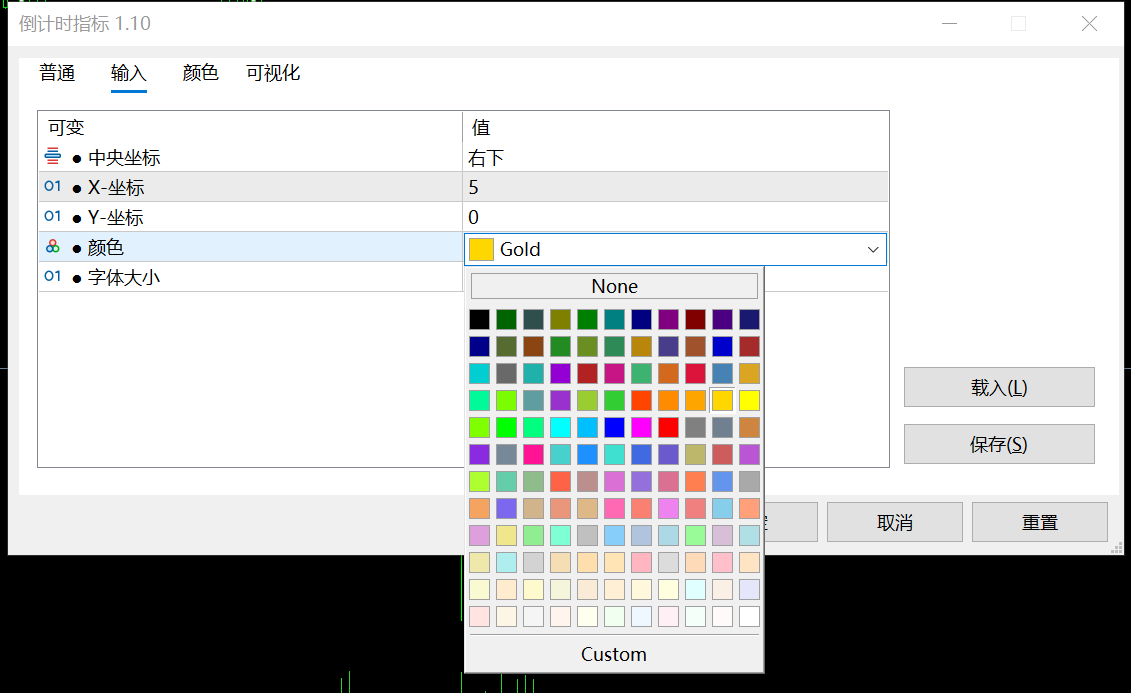Click the 载入(L) button

tap(999, 387)
